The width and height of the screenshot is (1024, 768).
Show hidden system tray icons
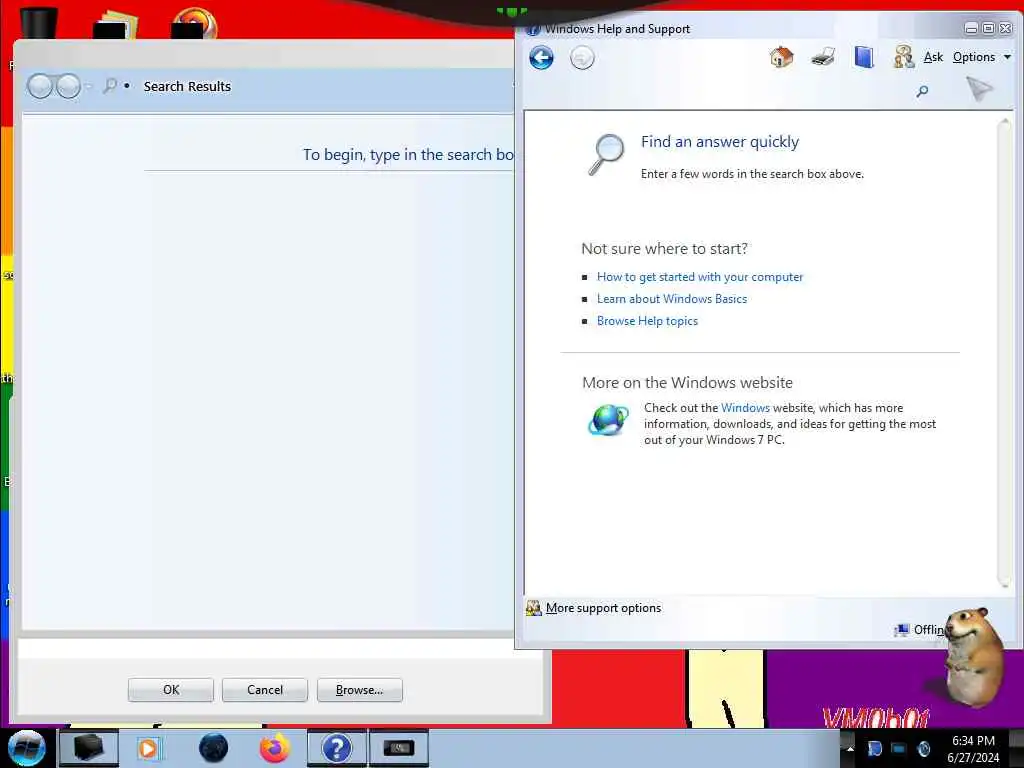pyautogui.click(x=850, y=748)
